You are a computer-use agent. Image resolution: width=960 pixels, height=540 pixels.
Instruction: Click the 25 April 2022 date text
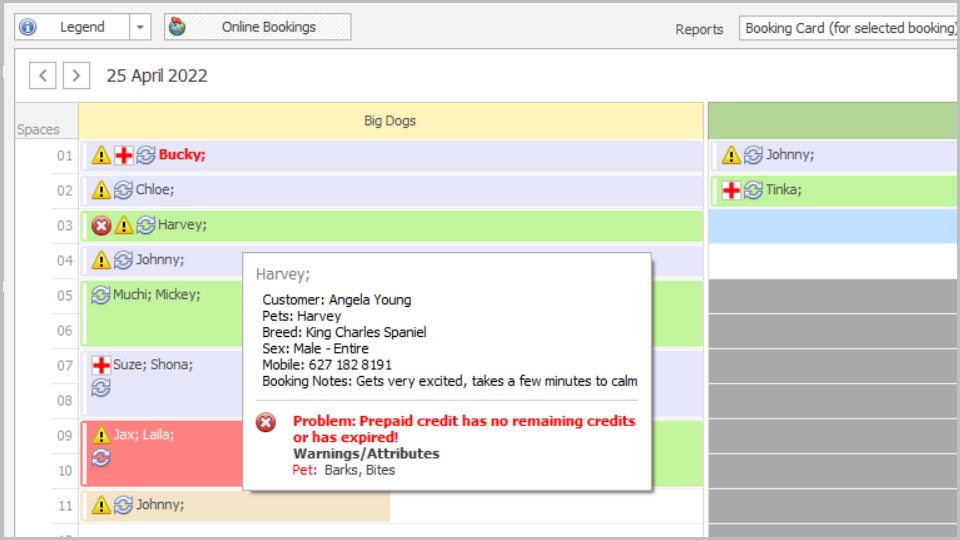(x=157, y=76)
